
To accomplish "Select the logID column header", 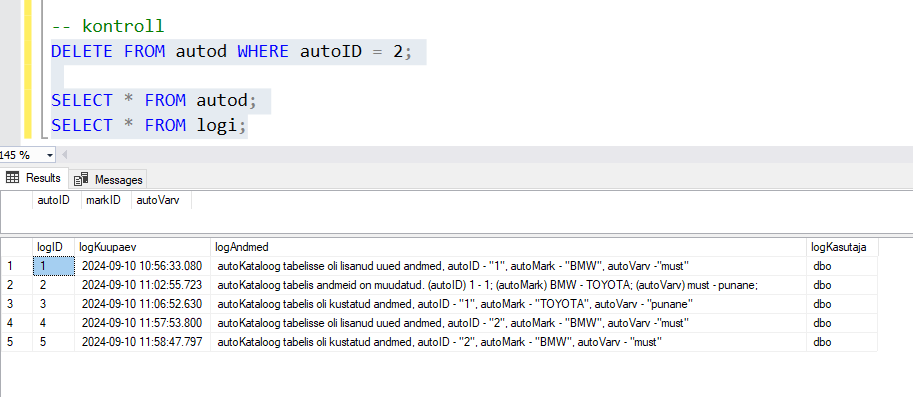I will coord(53,247).
